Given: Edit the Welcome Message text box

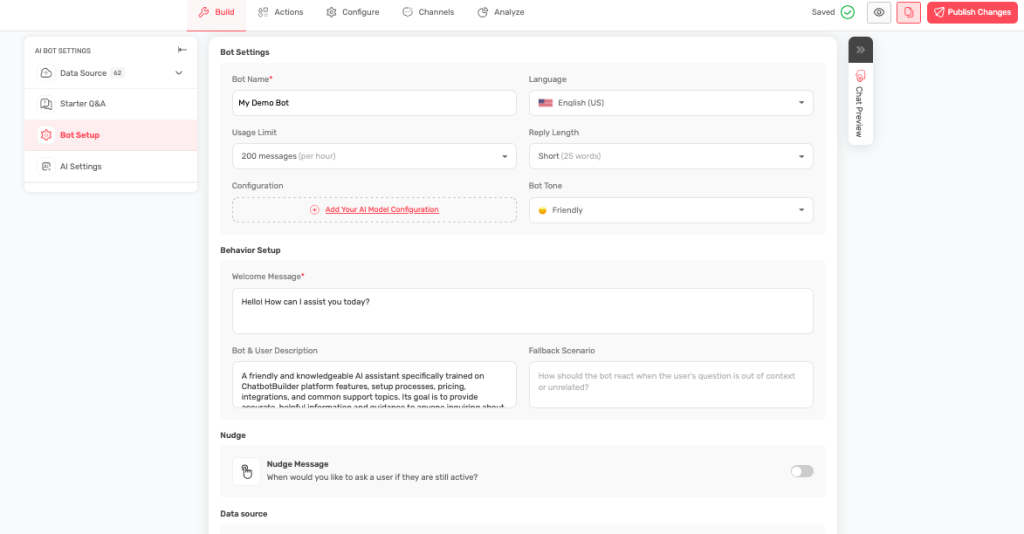Looking at the screenshot, I should click(x=522, y=311).
